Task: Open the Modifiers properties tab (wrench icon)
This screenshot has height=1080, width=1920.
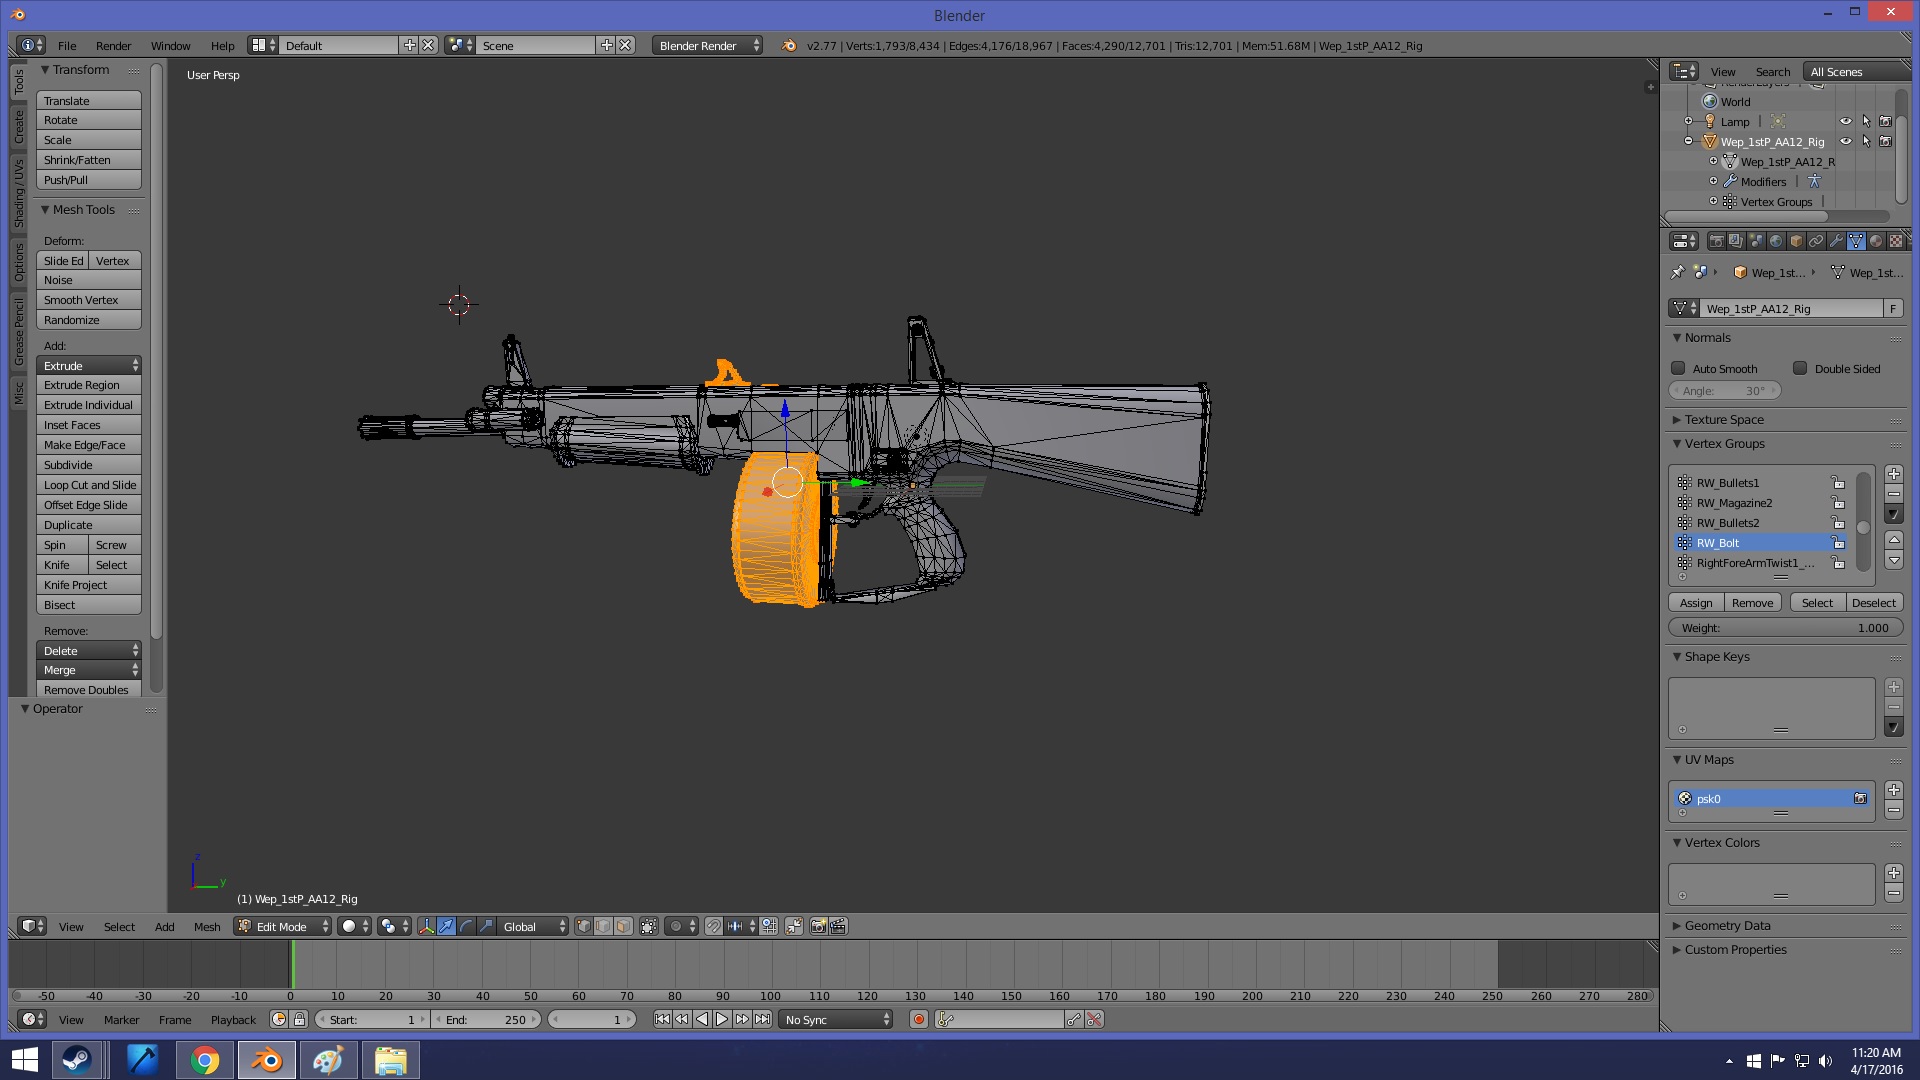Action: click(1836, 241)
